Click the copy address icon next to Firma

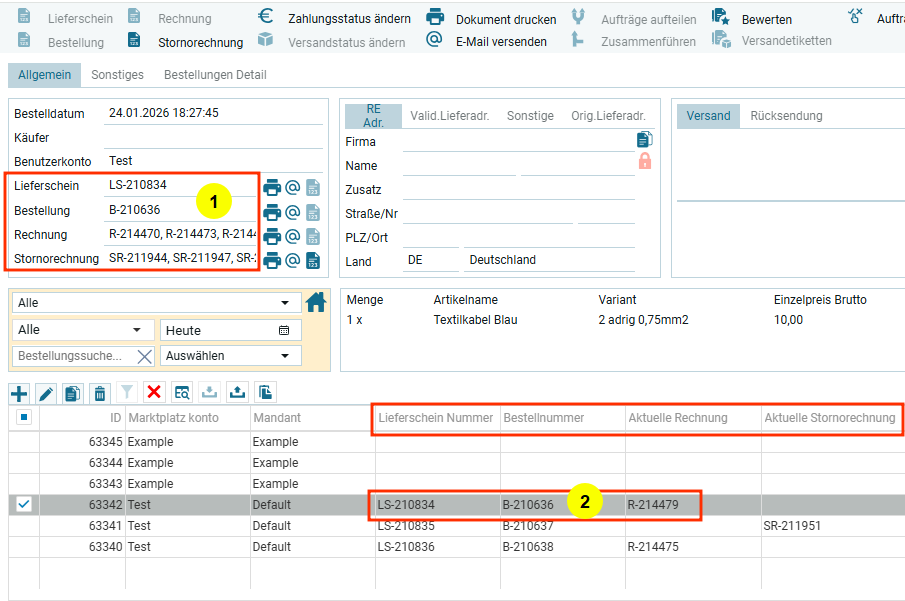click(x=644, y=140)
